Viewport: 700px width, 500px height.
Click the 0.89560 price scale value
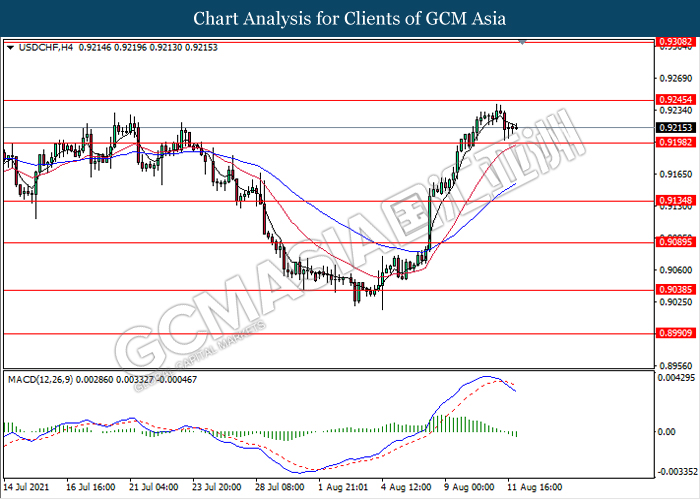(x=676, y=366)
